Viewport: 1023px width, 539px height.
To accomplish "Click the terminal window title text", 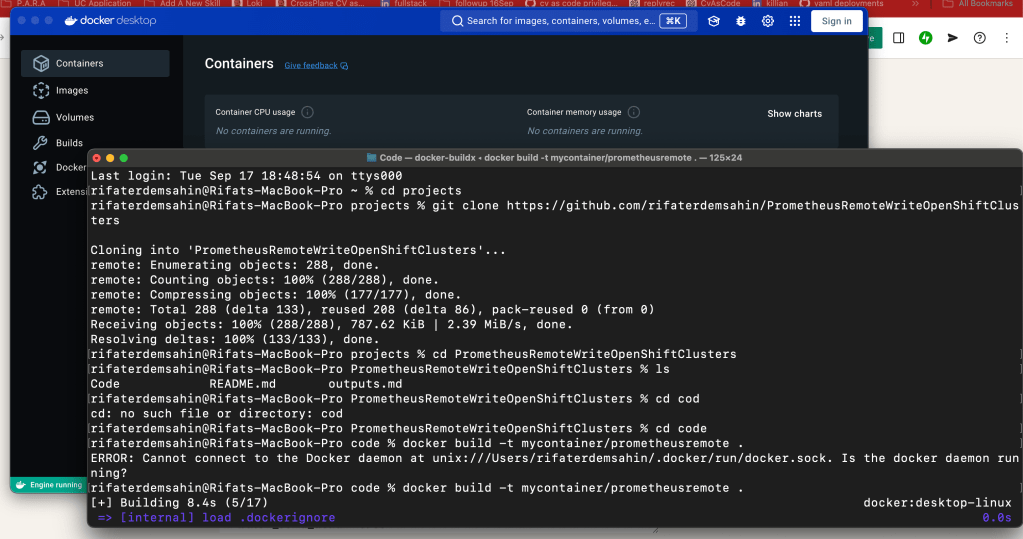I will [560, 158].
